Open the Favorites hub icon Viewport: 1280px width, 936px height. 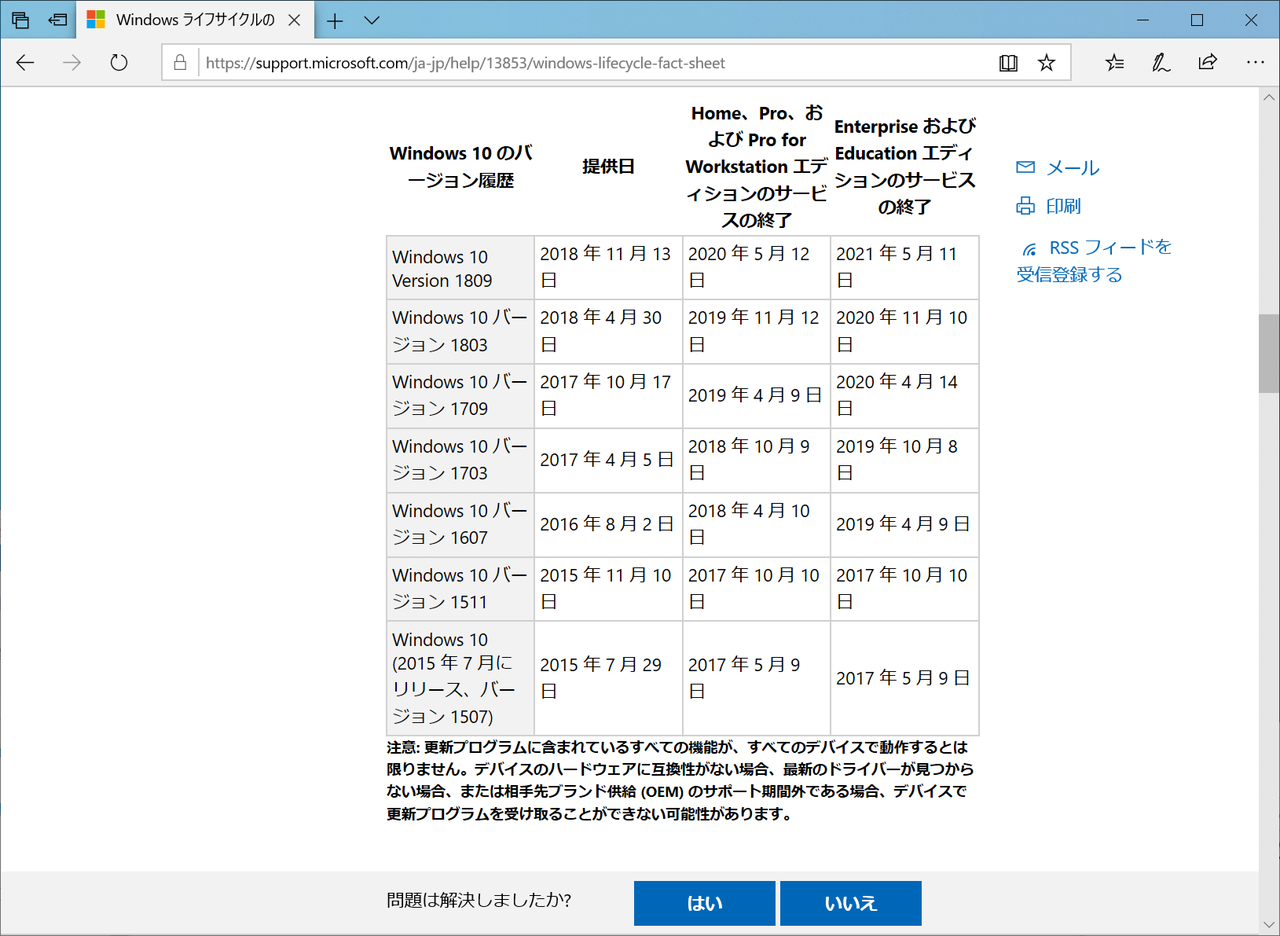click(1114, 63)
